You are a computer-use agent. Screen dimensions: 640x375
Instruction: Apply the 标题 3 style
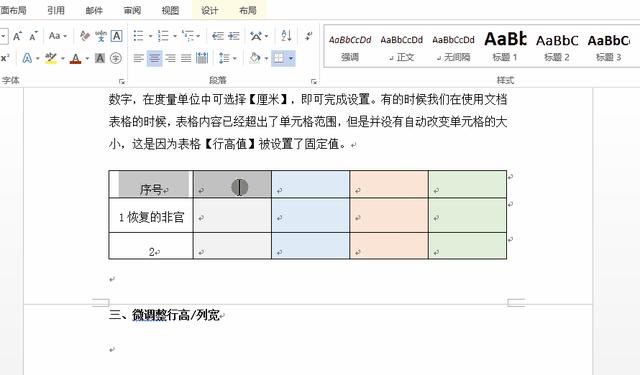pos(609,48)
